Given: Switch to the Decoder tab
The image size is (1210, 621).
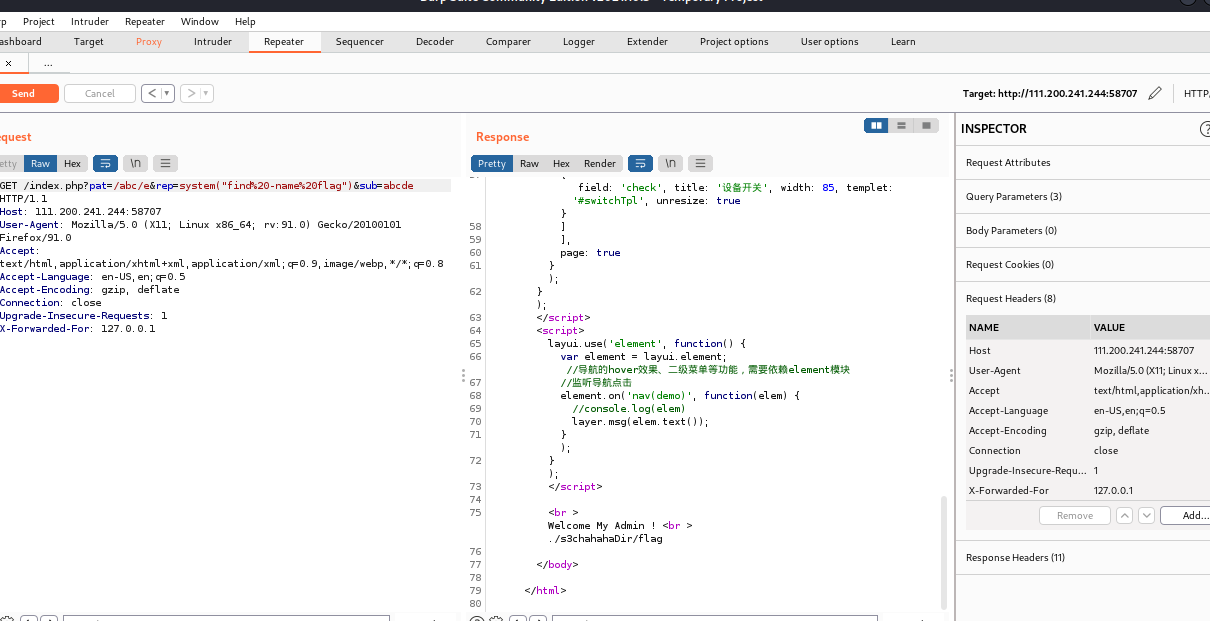Looking at the screenshot, I should (435, 42).
